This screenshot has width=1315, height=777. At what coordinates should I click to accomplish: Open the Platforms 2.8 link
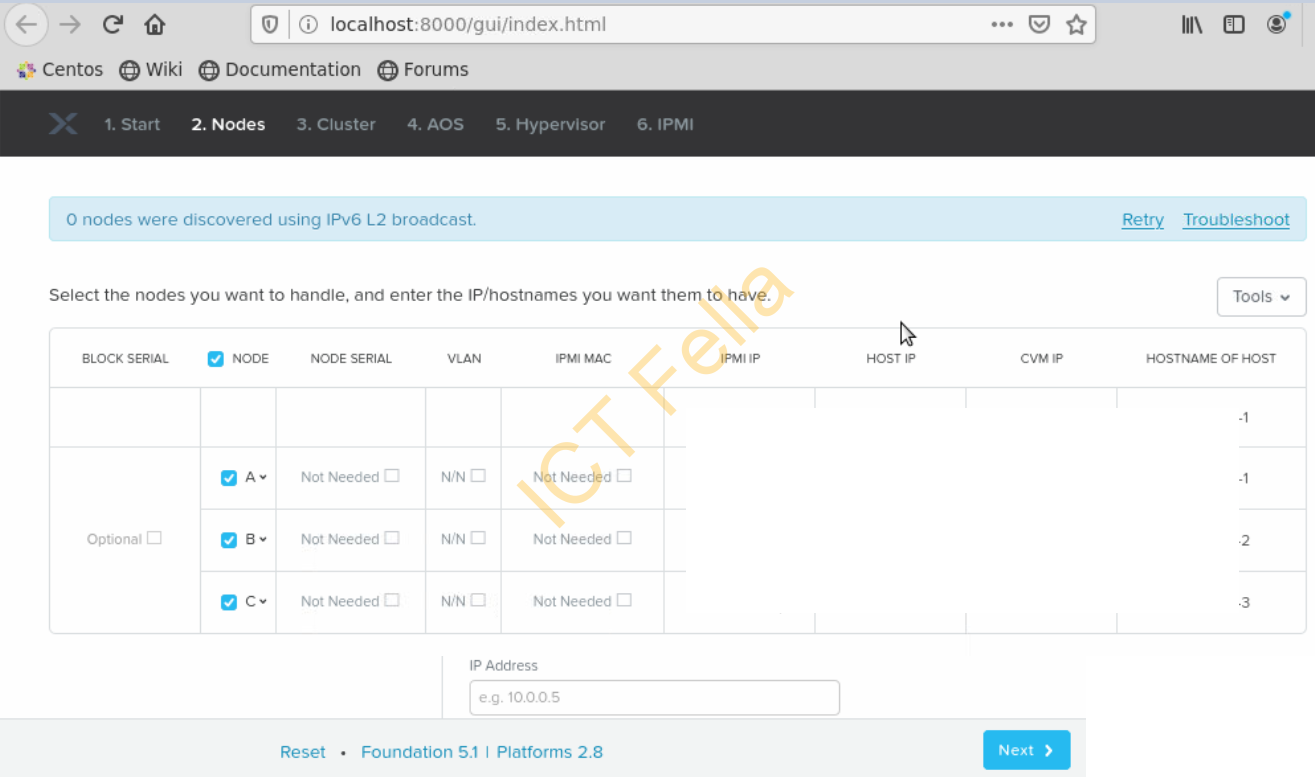point(550,752)
